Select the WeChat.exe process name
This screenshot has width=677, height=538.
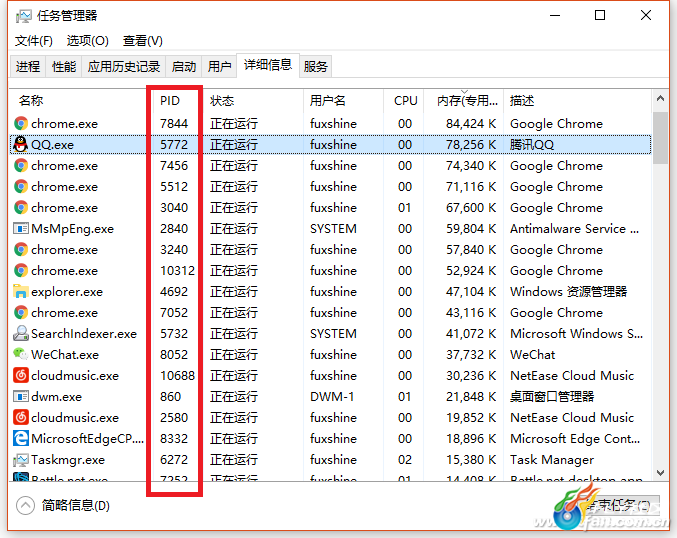(x=65, y=355)
